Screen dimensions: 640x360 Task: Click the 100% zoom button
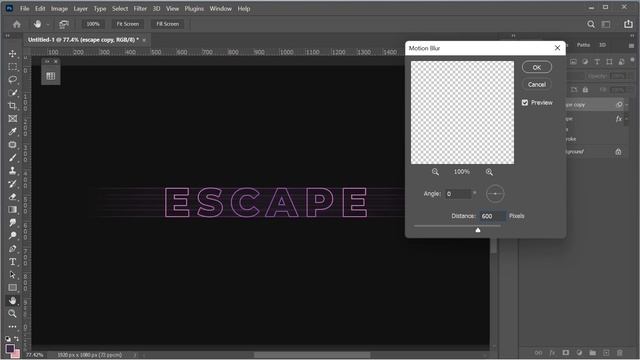coord(93,24)
